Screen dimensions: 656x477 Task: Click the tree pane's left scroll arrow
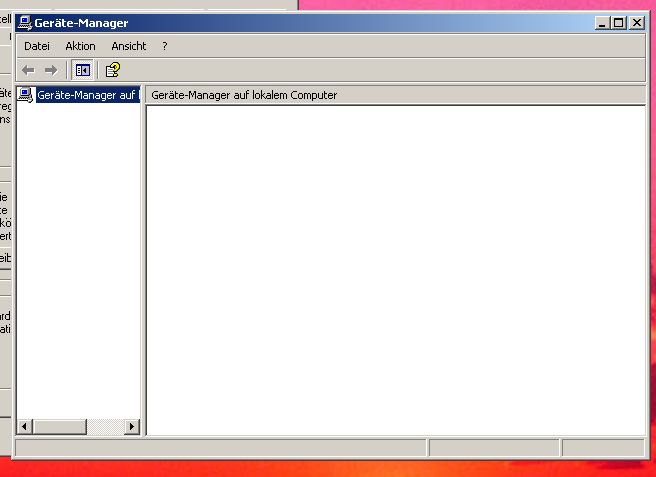25,427
